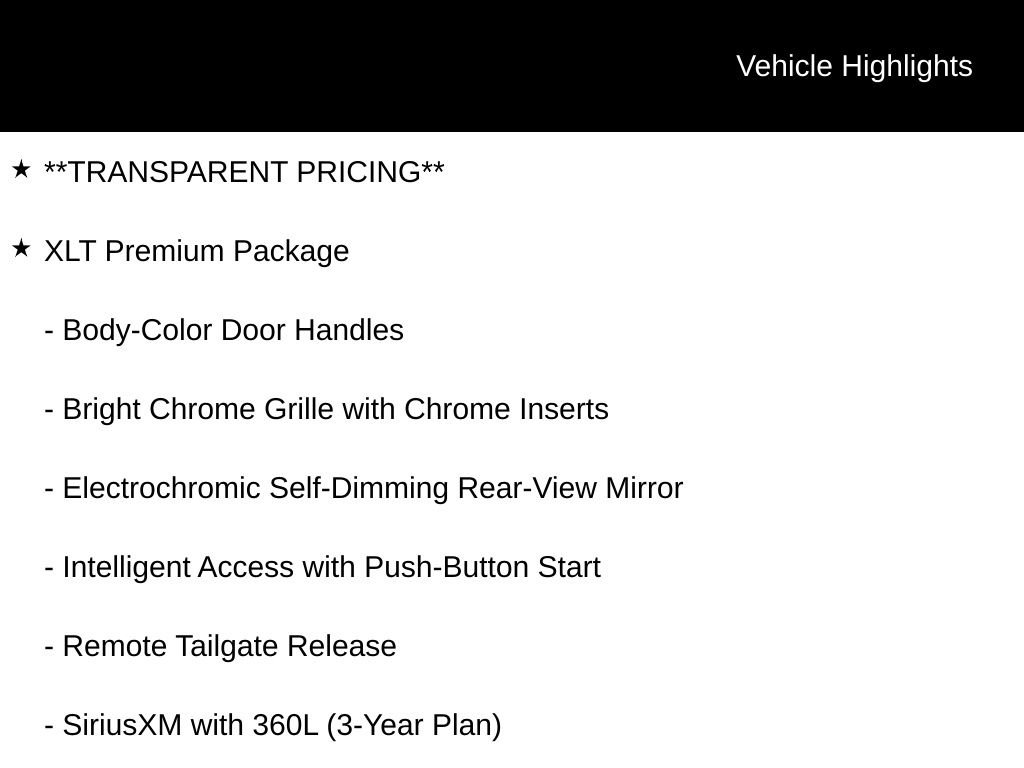Select the Vehicle Highlights heading
1024x768 pixels.
point(854,66)
